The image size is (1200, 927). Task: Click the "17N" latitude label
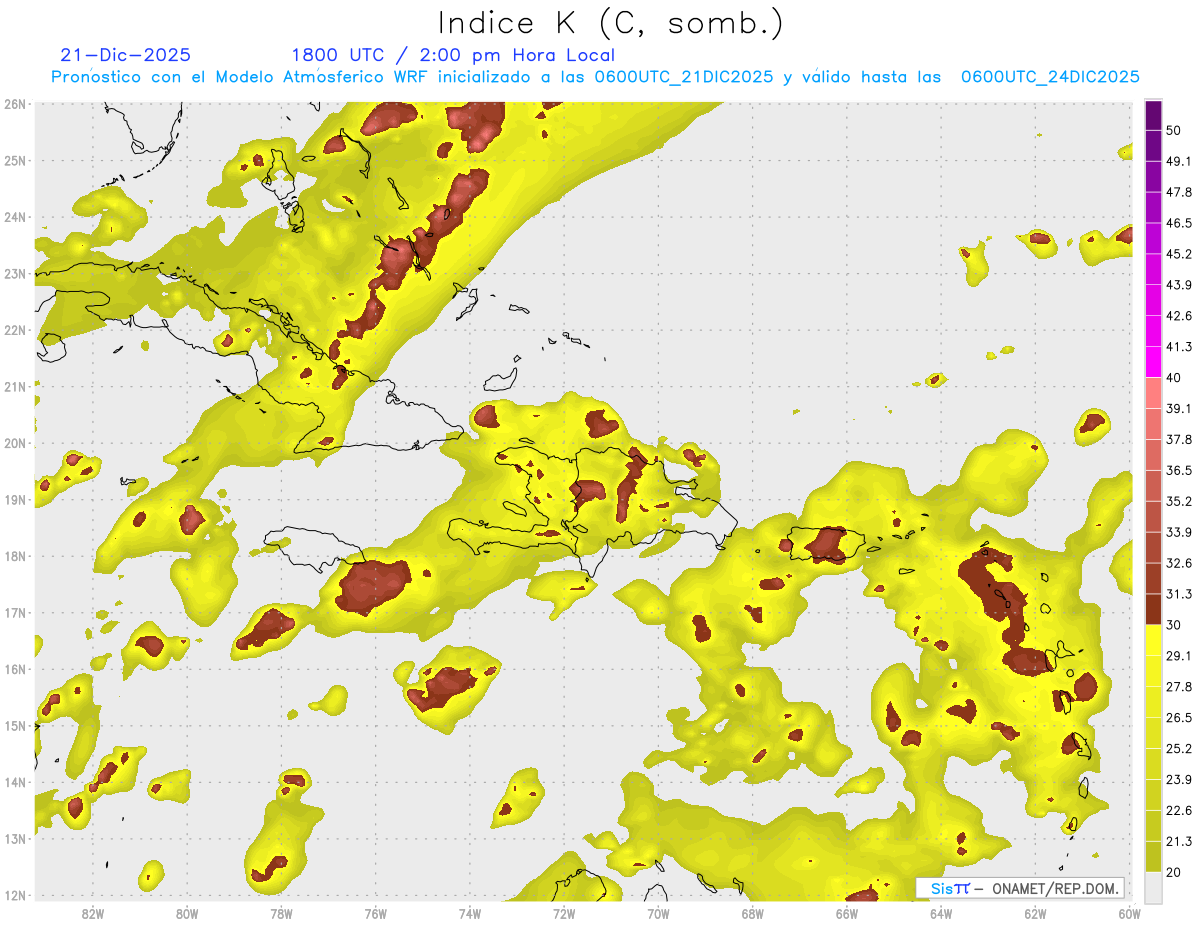[15, 612]
